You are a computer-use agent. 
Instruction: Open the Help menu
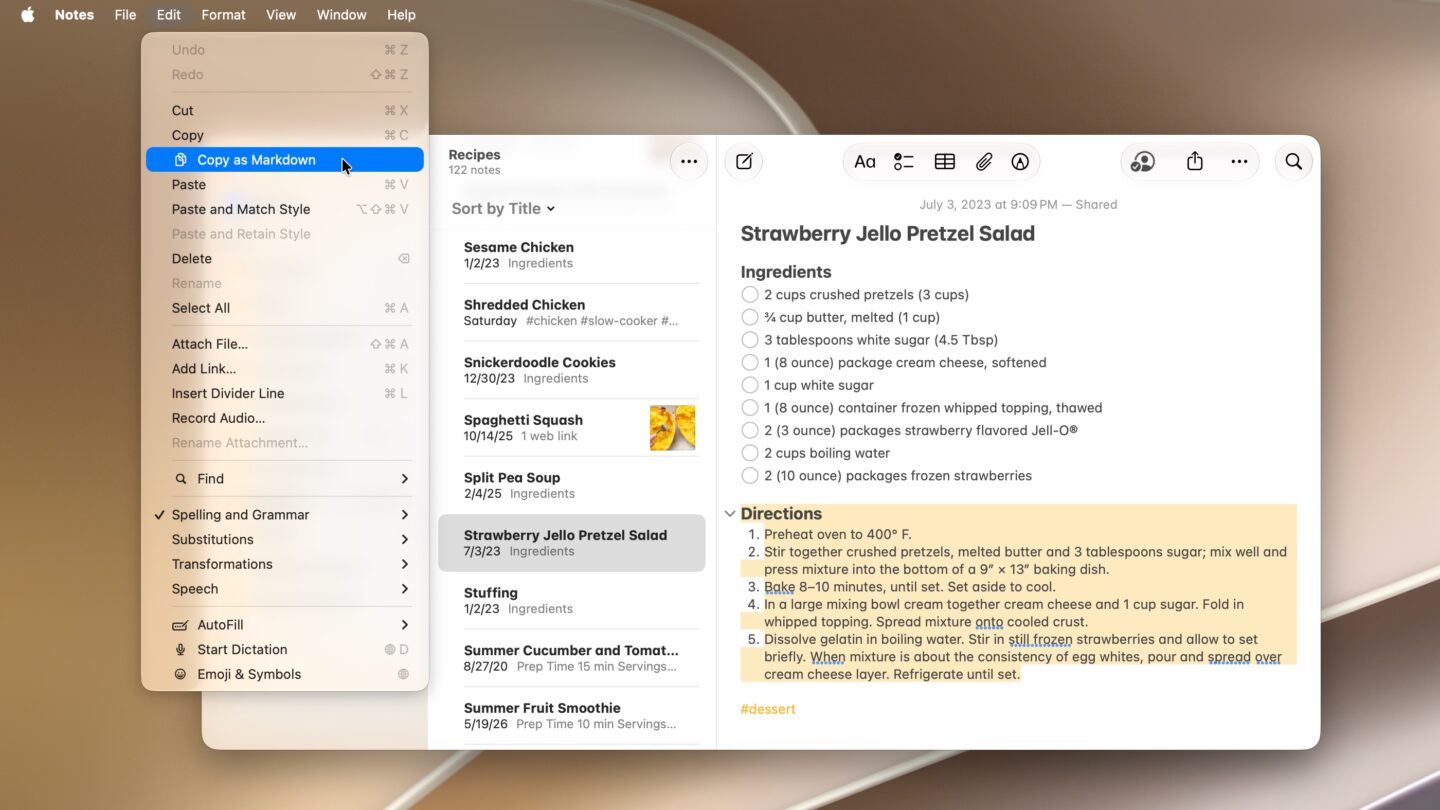tap(401, 15)
